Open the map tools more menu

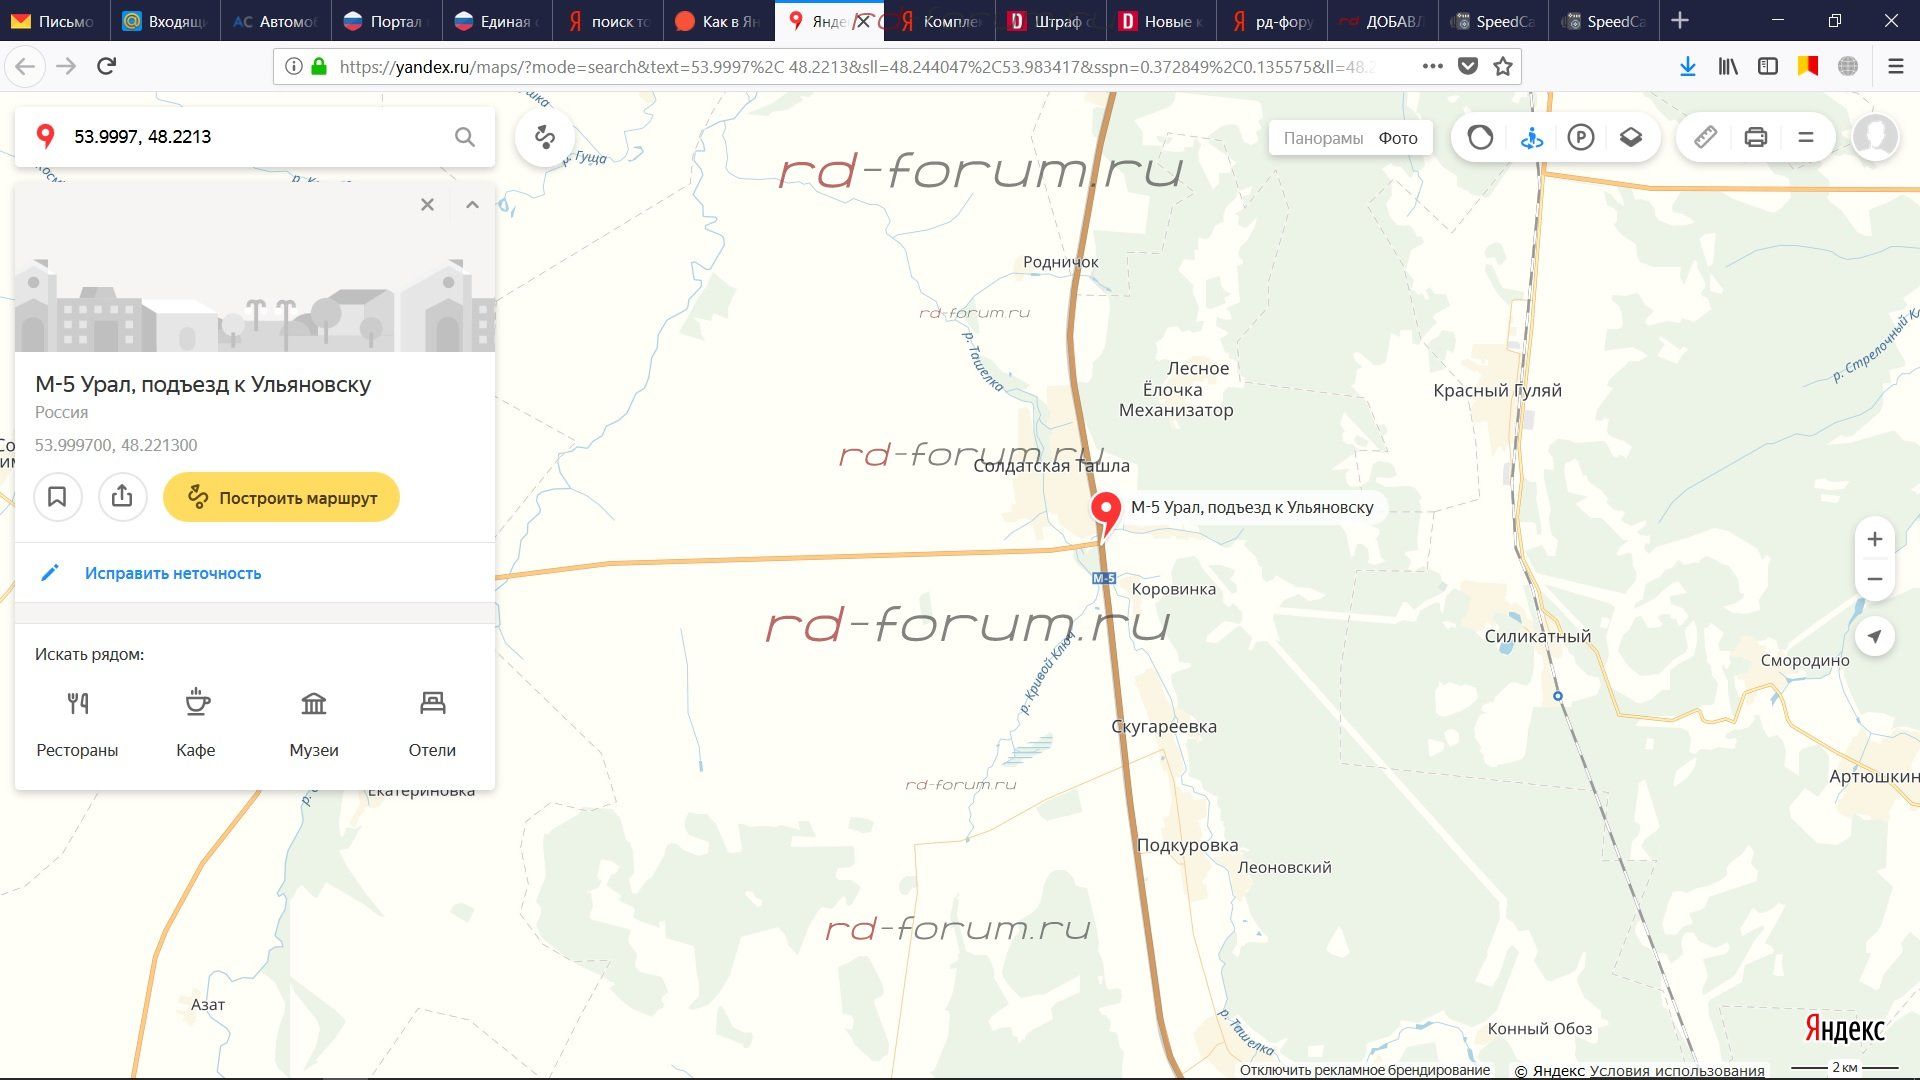(1805, 137)
